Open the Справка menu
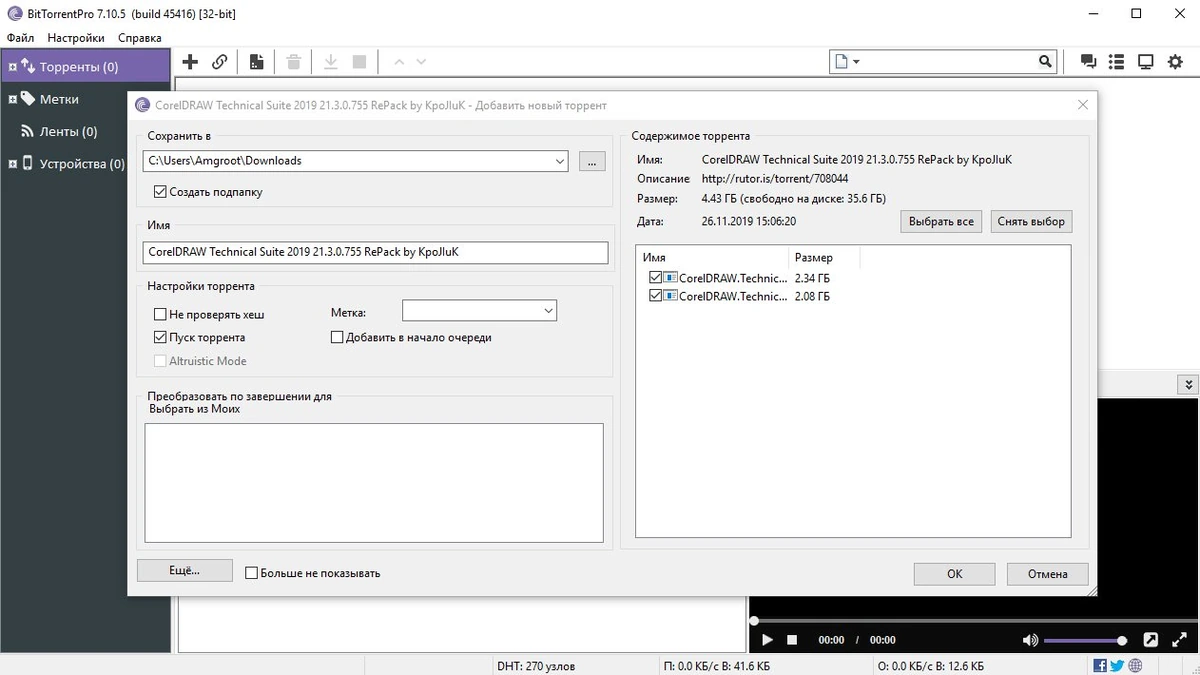This screenshot has height=675, width=1200. [139, 38]
